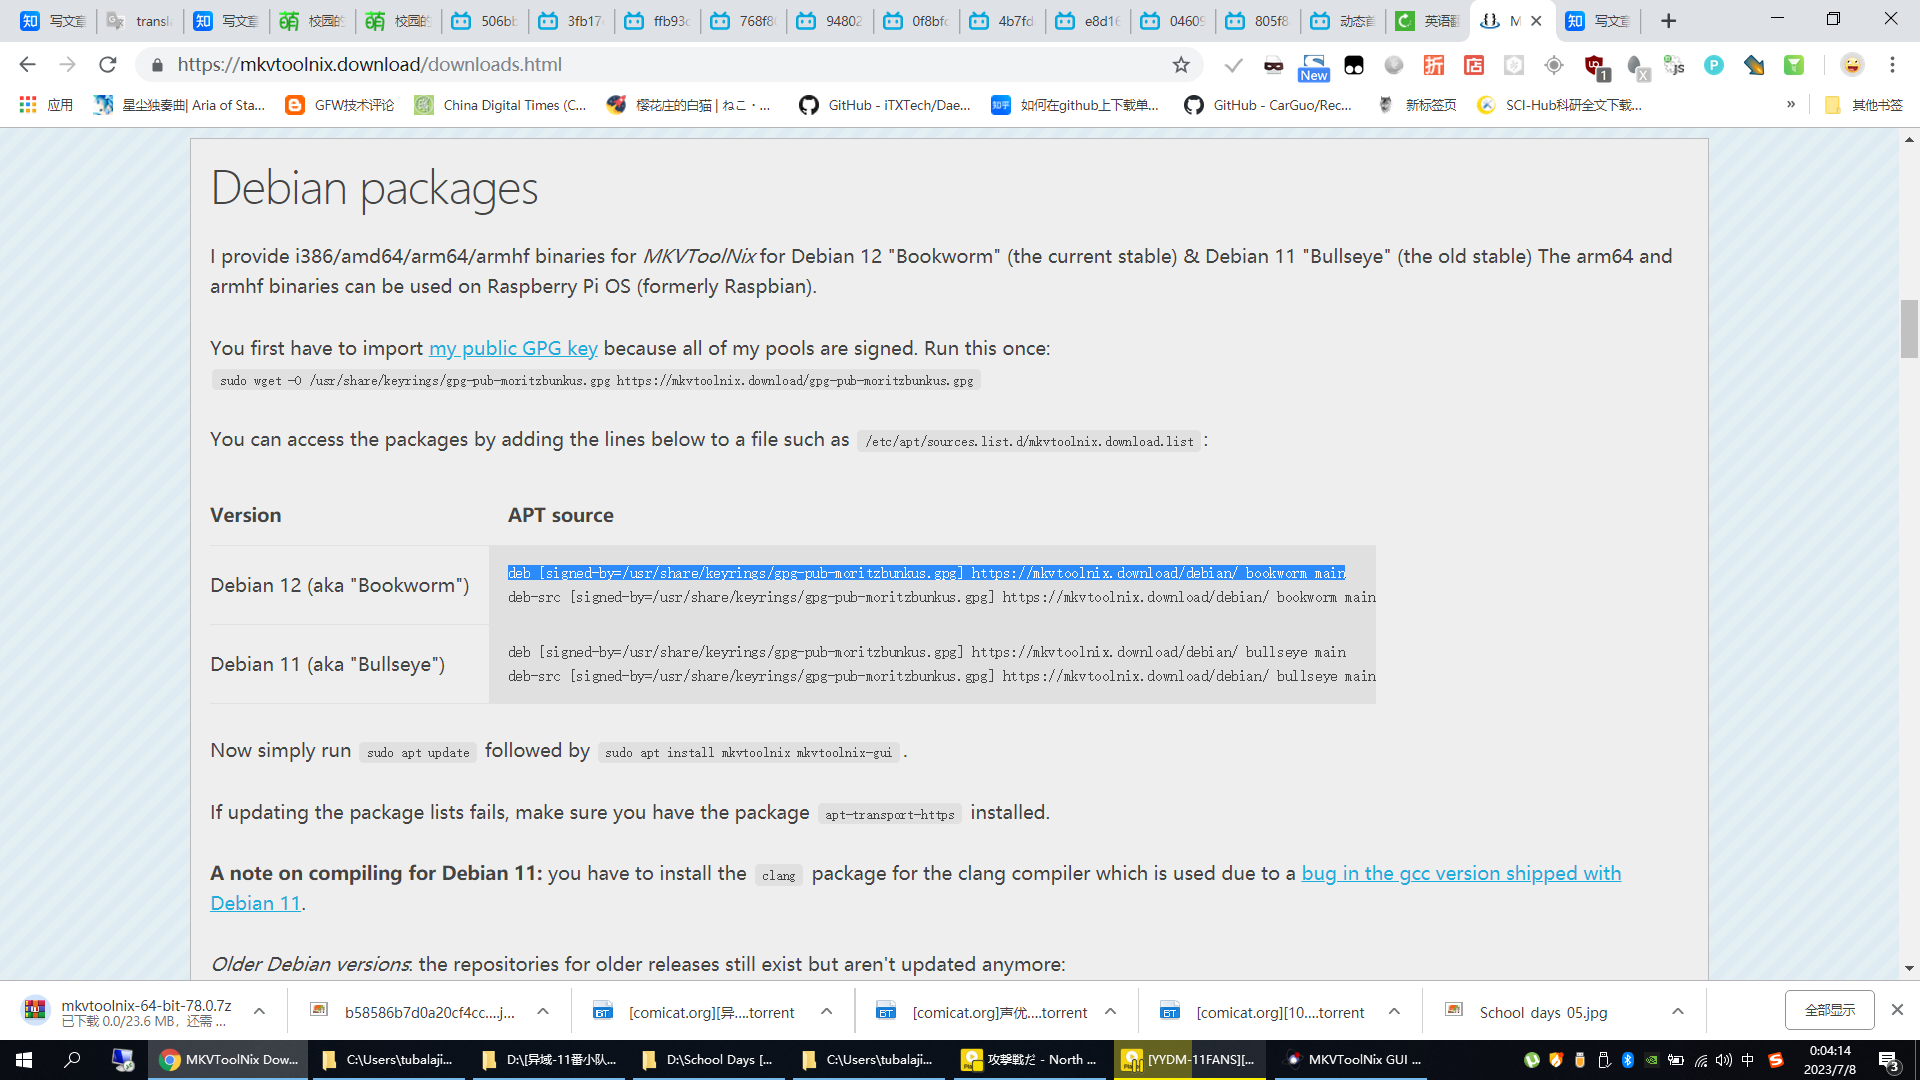The height and width of the screenshot is (1080, 1920).
Task: Open the Chrome three-dot menu
Action: click(1892, 65)
